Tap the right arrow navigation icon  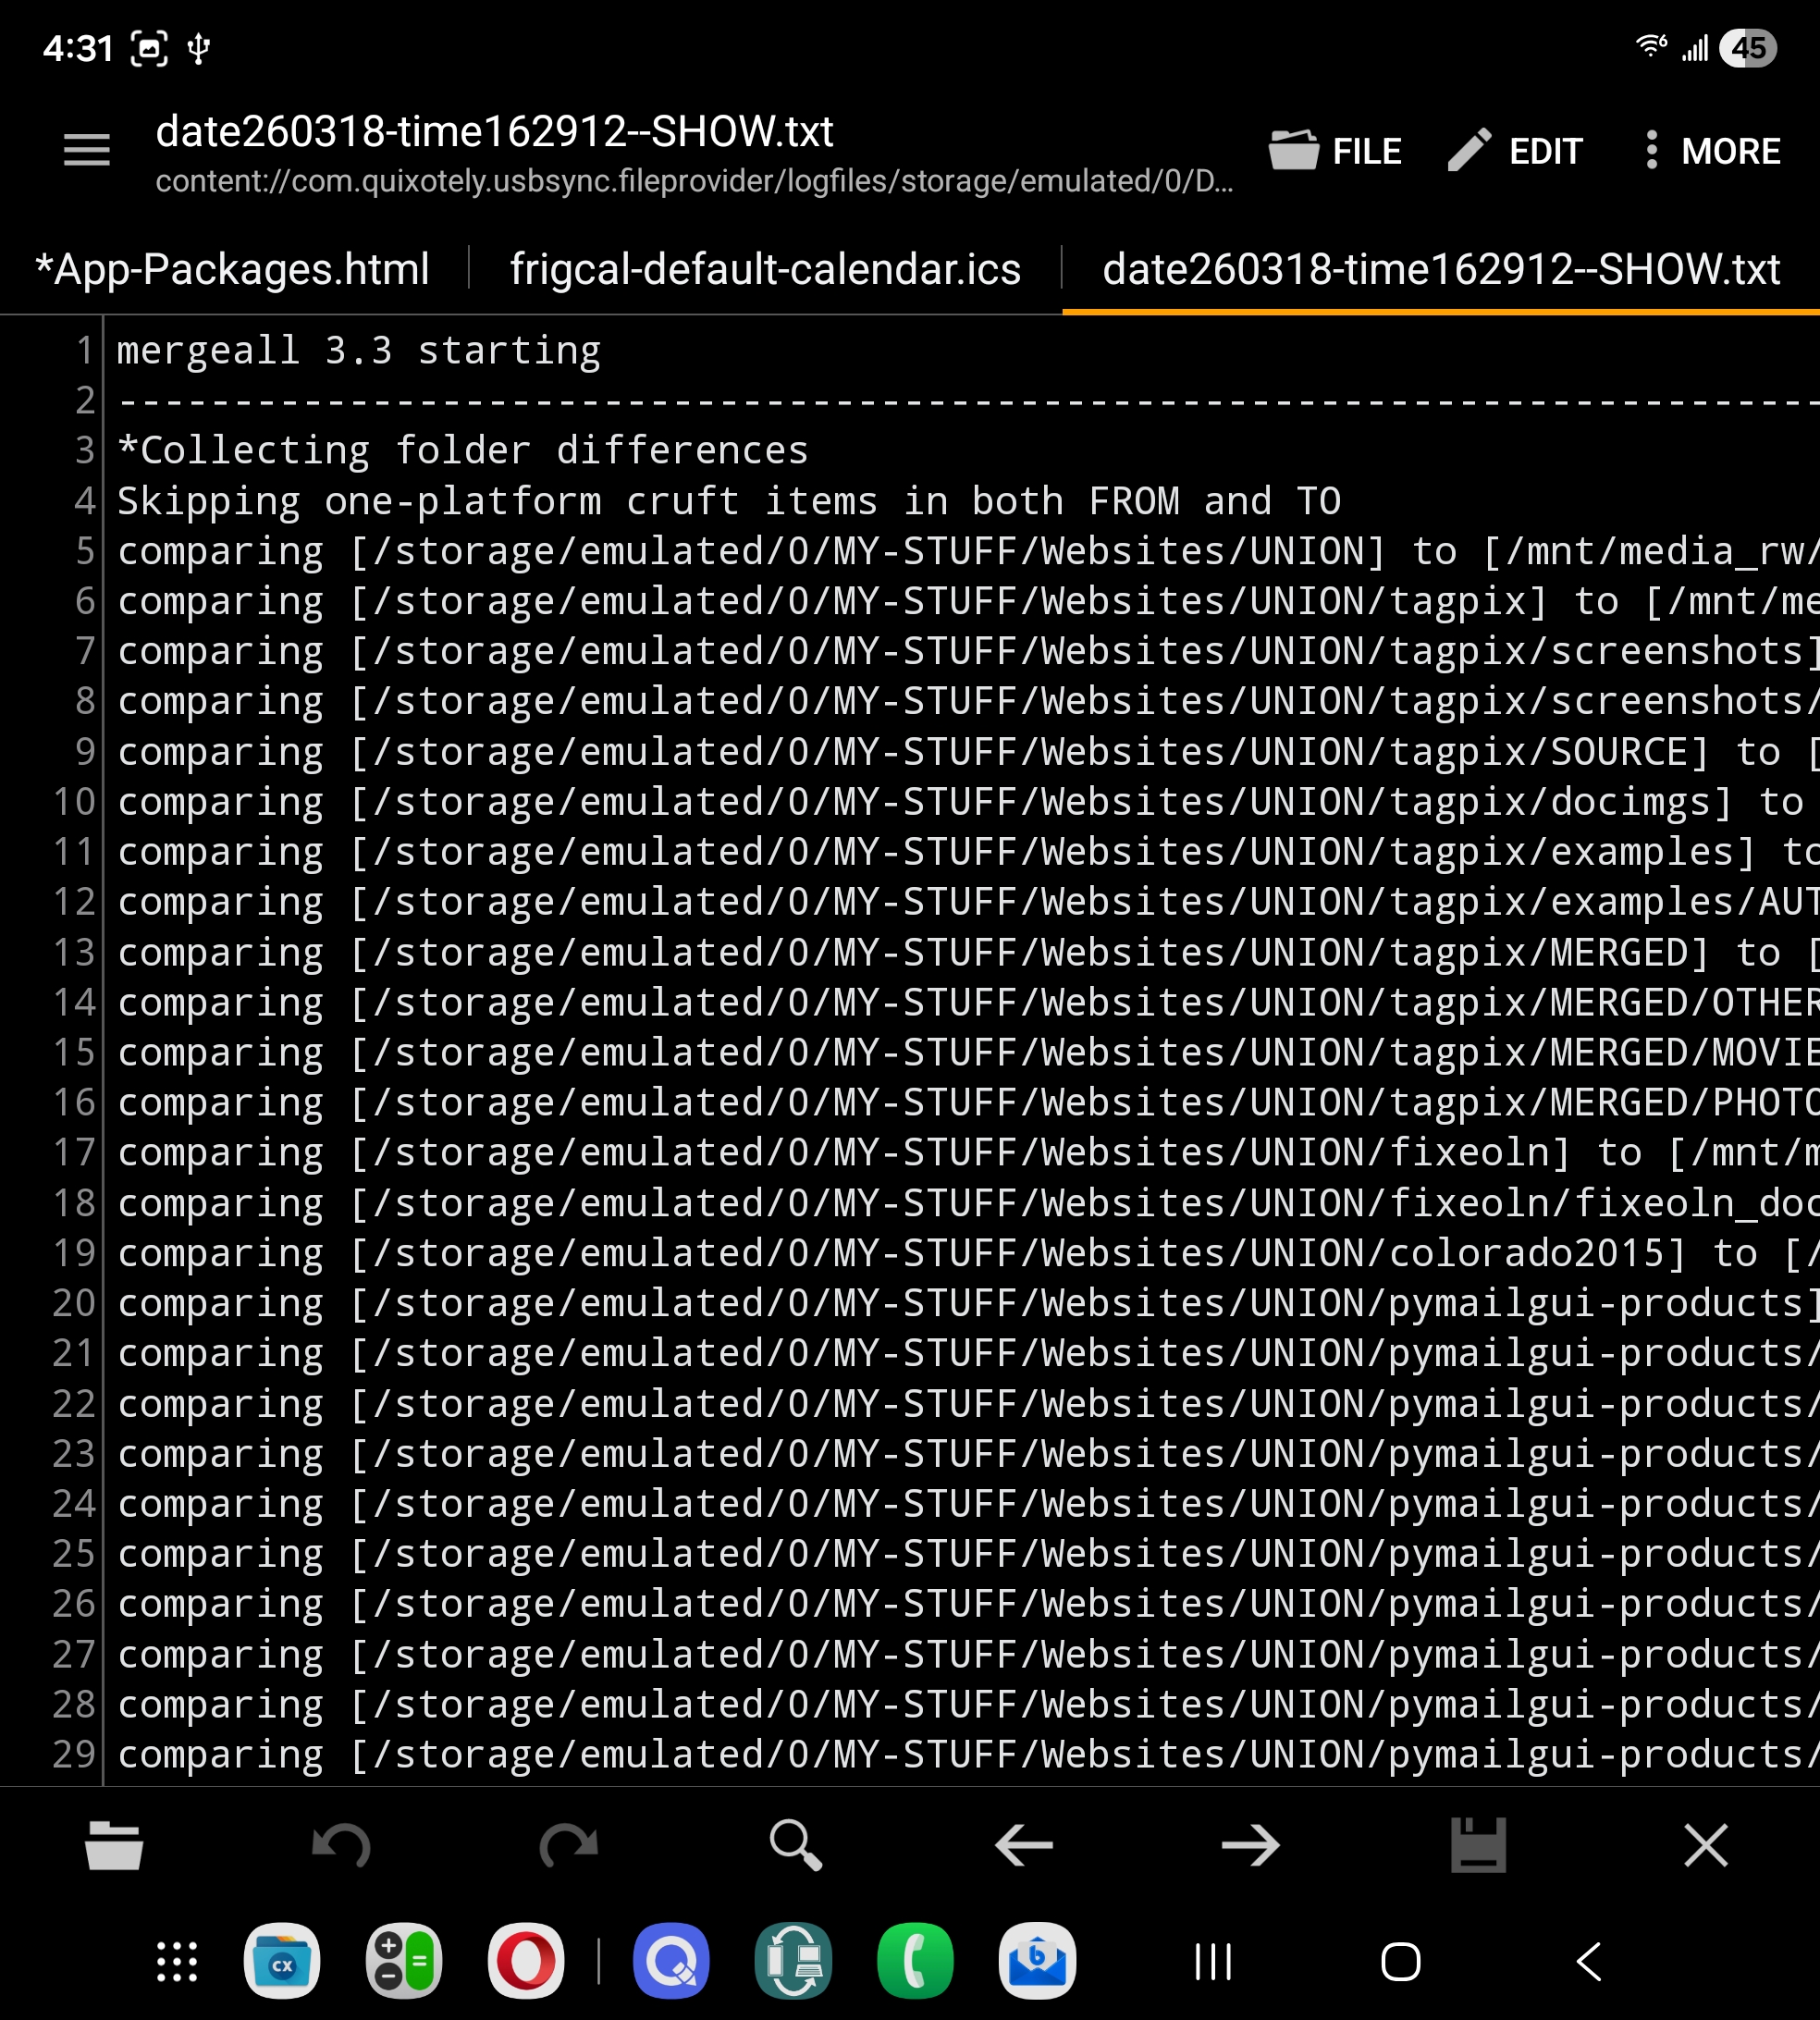click(1251, 1845)
